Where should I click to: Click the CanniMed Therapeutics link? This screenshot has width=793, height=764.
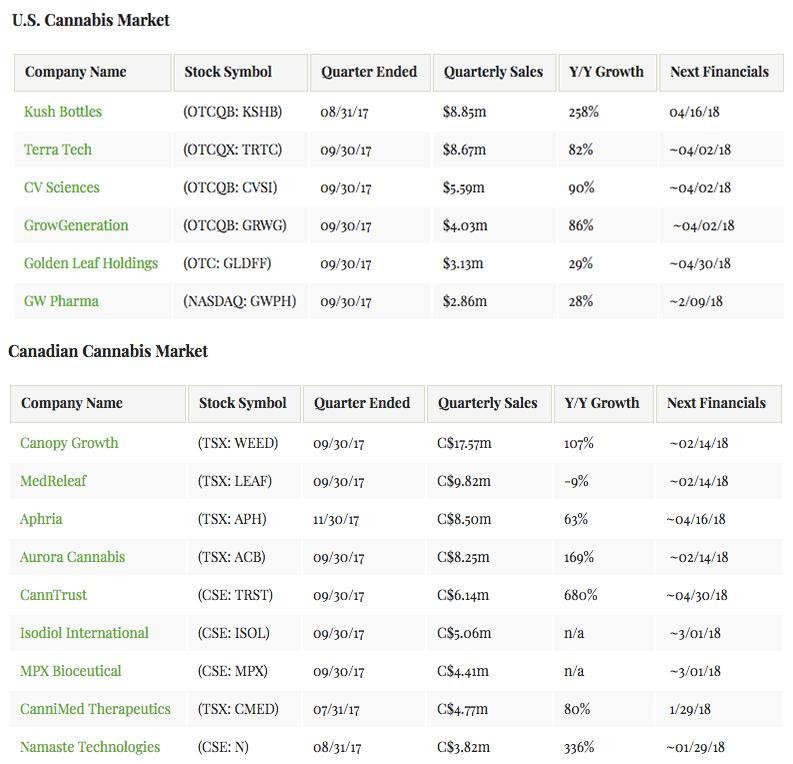[x=95, y=709]
